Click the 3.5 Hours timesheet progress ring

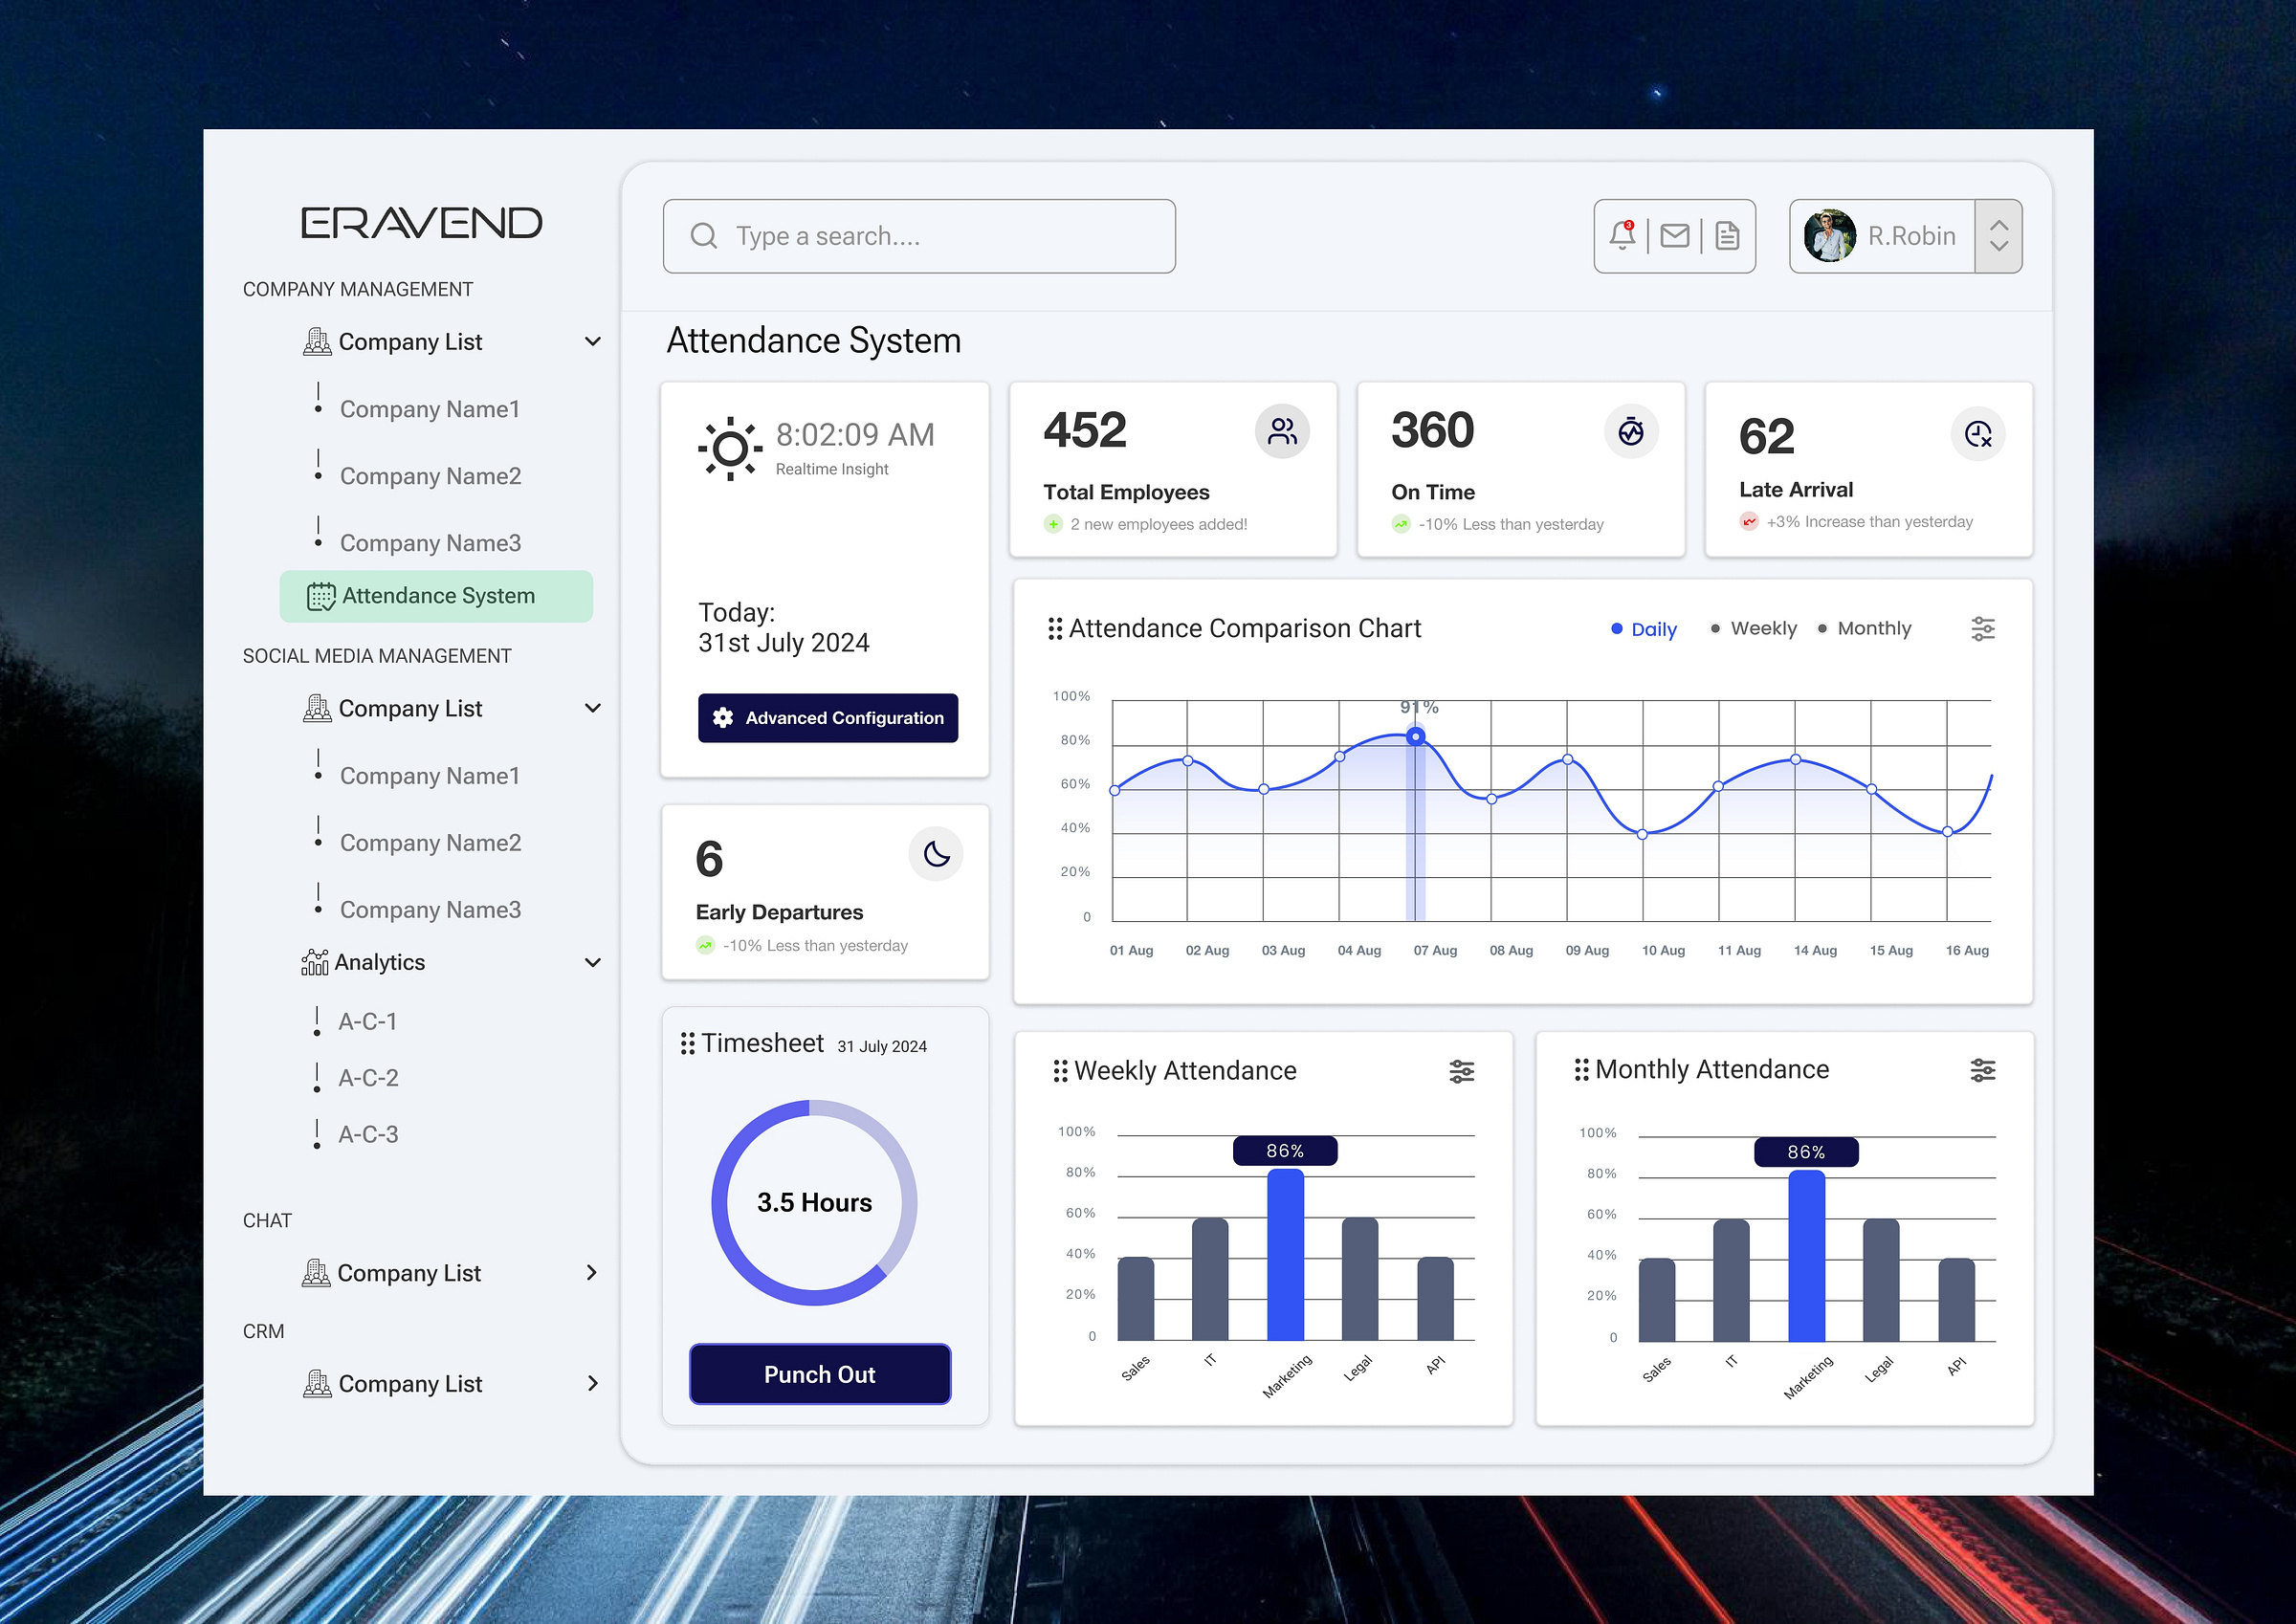(814, 1203)
